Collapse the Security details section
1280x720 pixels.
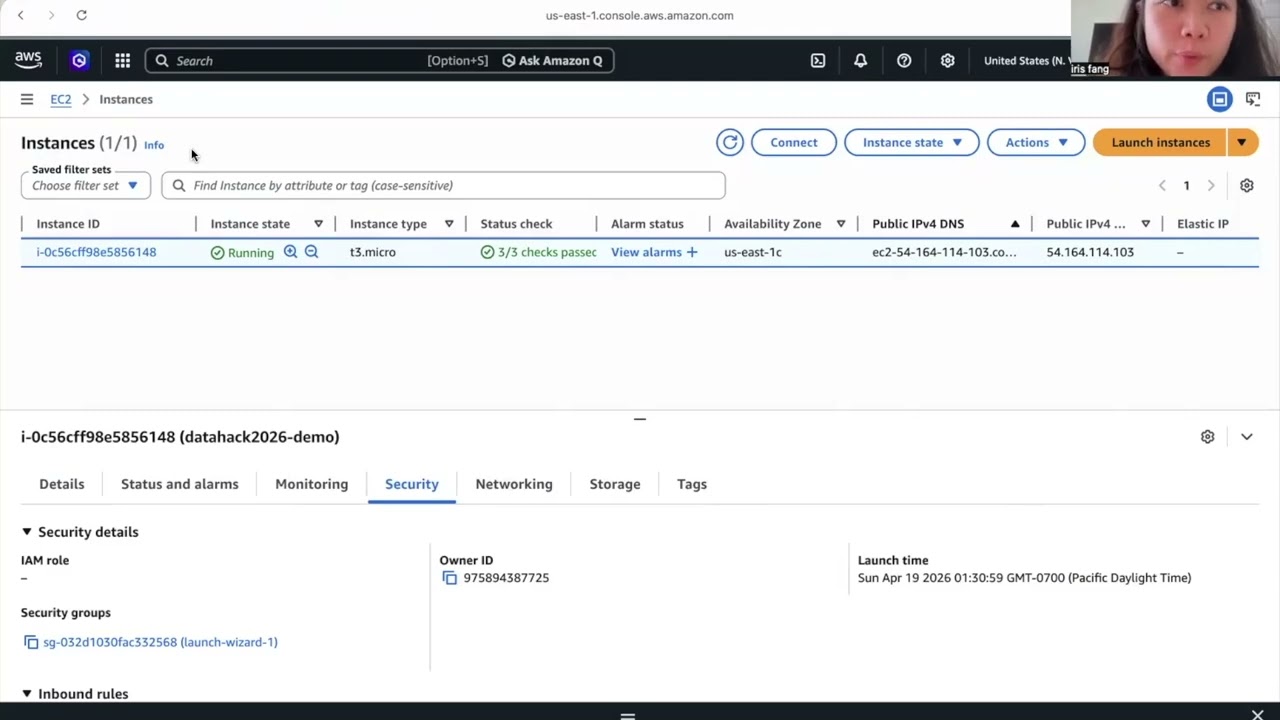click(27, 532)
